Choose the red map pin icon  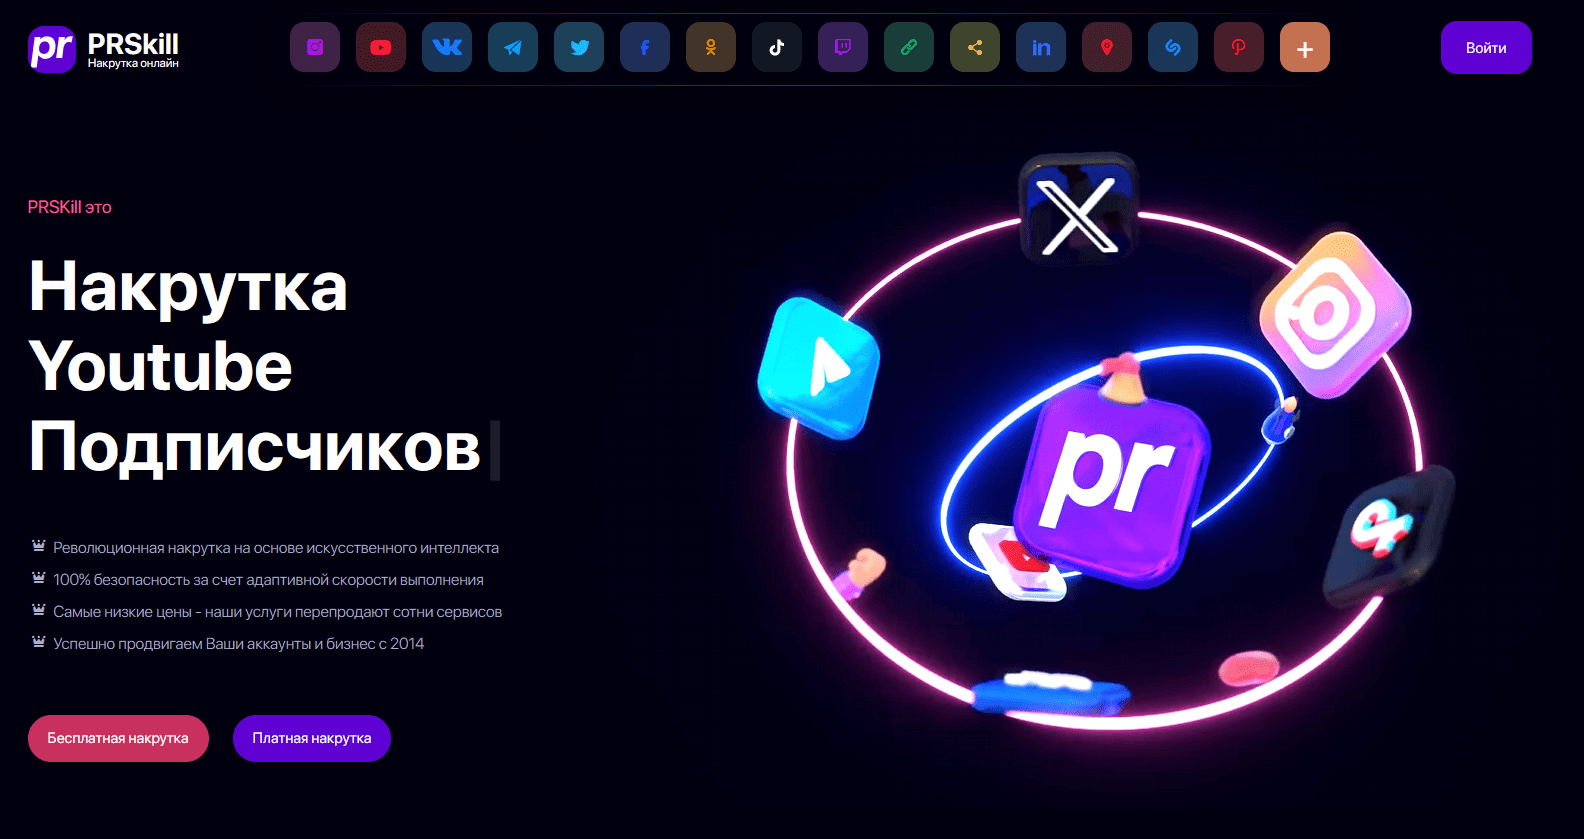tap(1107, 47)
